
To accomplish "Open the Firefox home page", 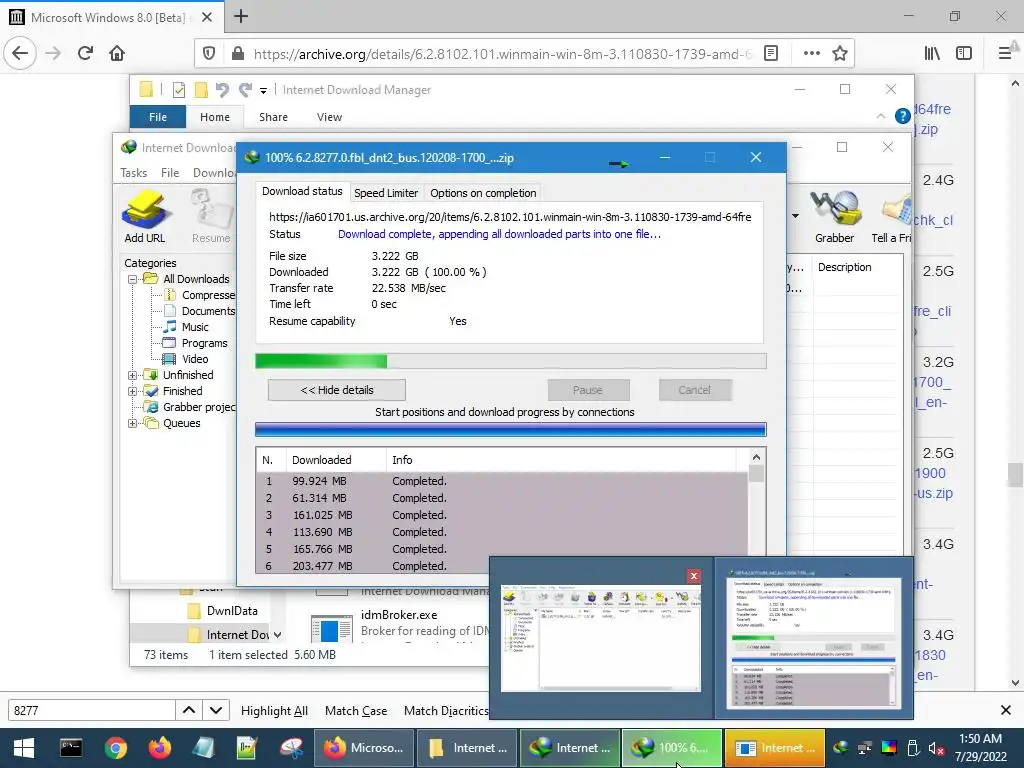I will click(117, 53).
